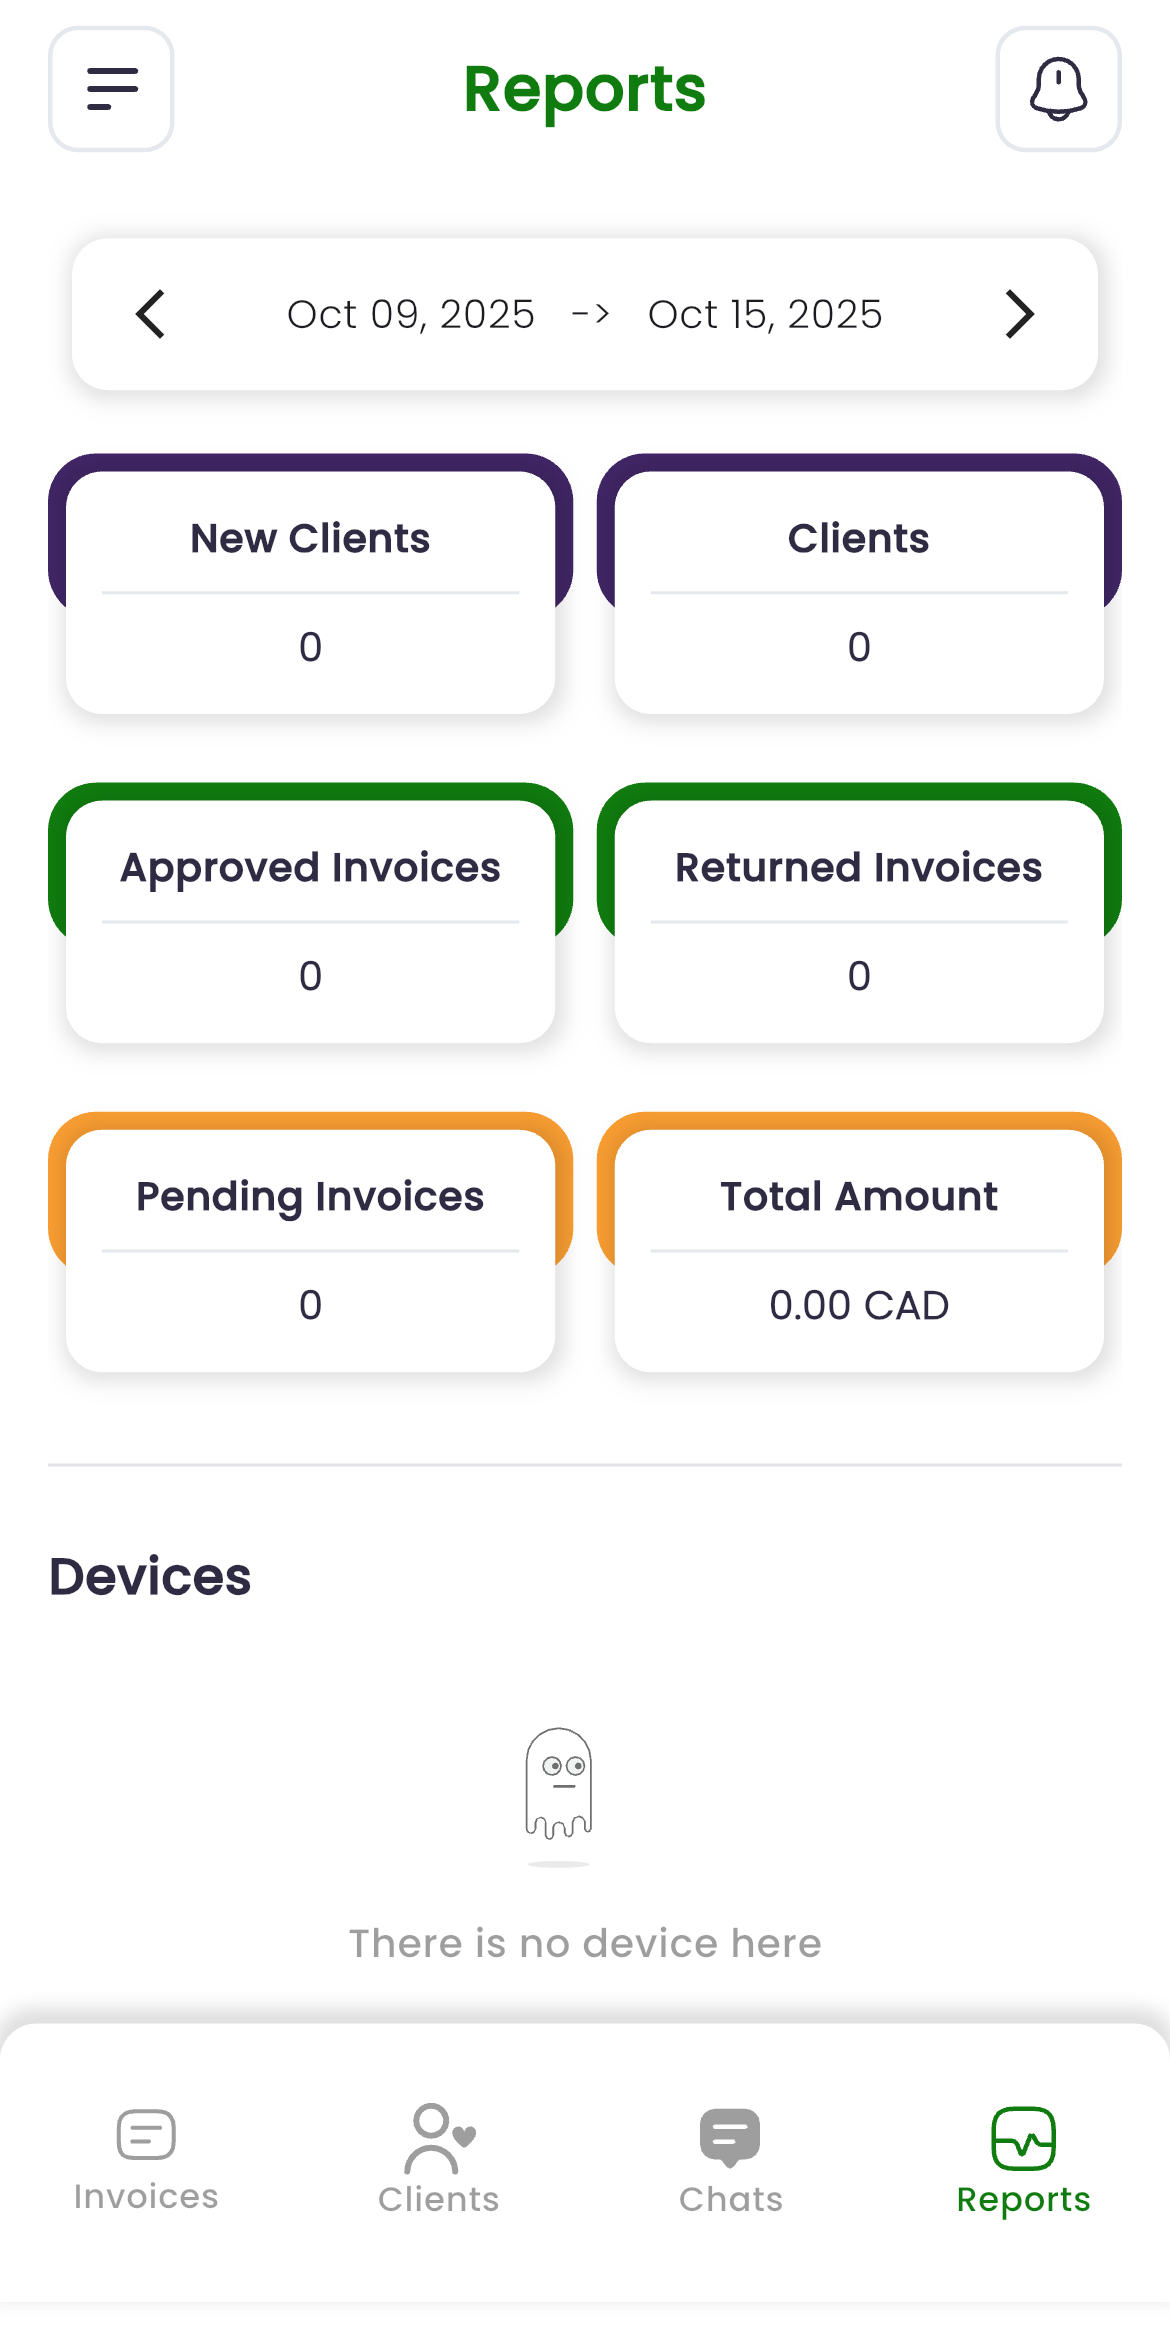Click the Reports page title
This screenshot has height=2344, width=1170.
[585, 89]
